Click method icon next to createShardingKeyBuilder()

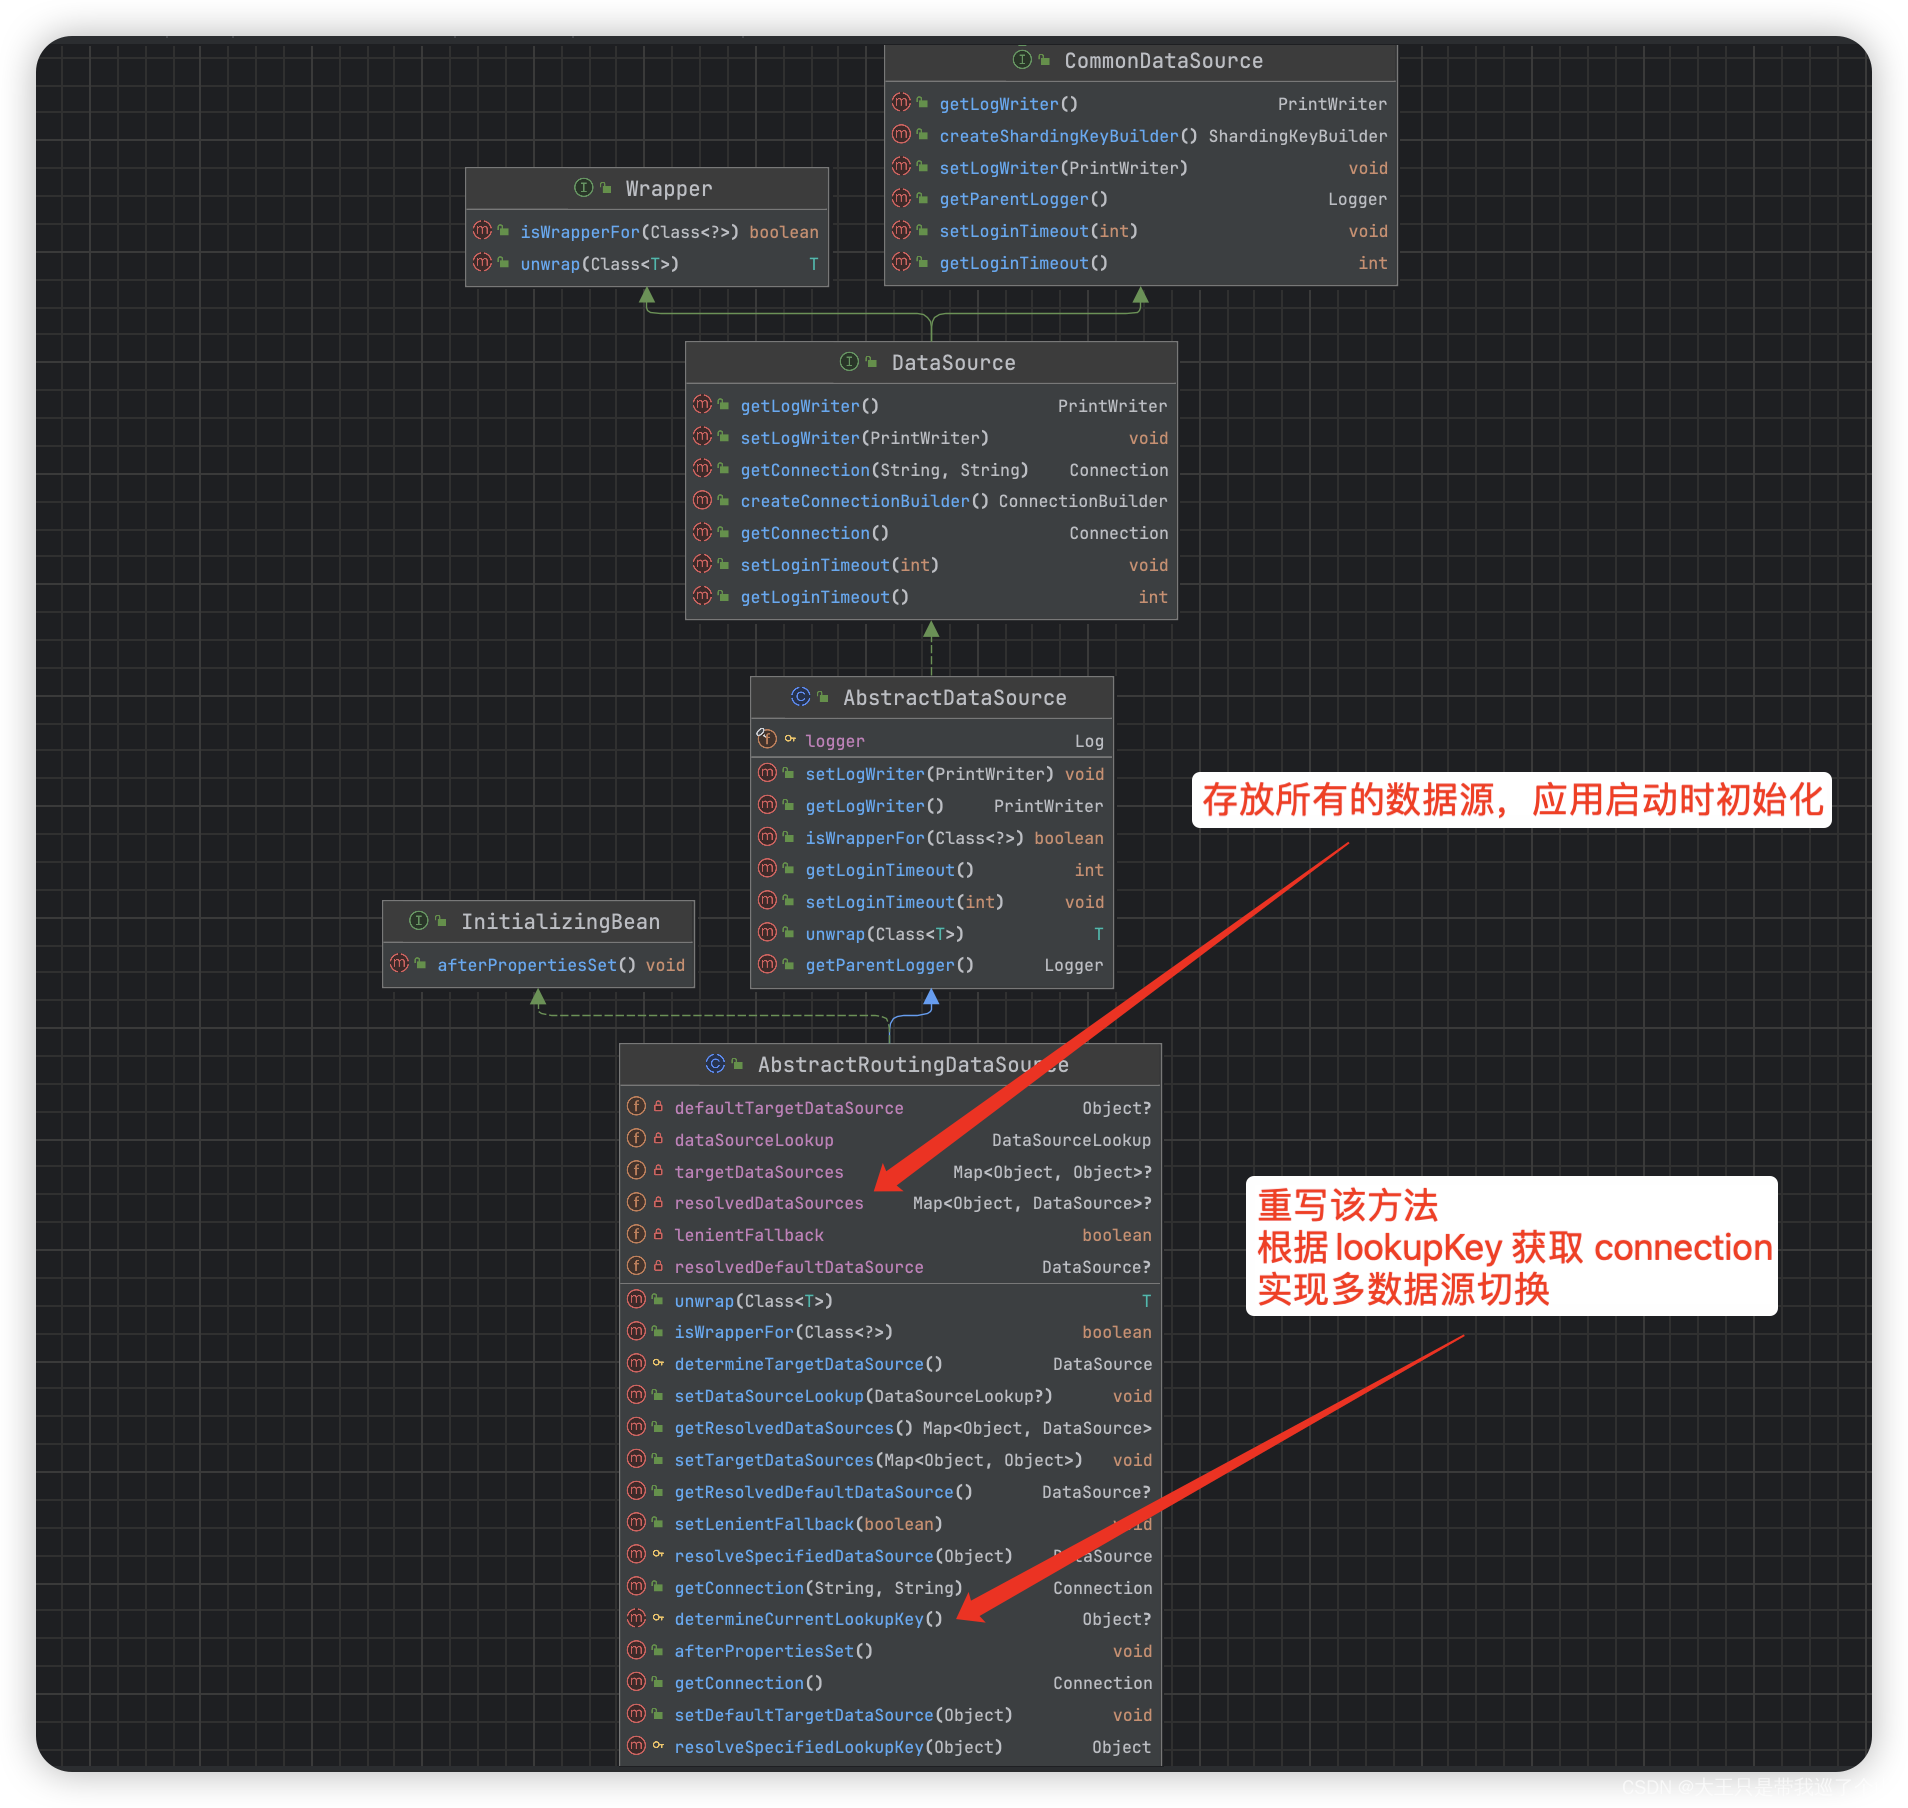[901, 135]
